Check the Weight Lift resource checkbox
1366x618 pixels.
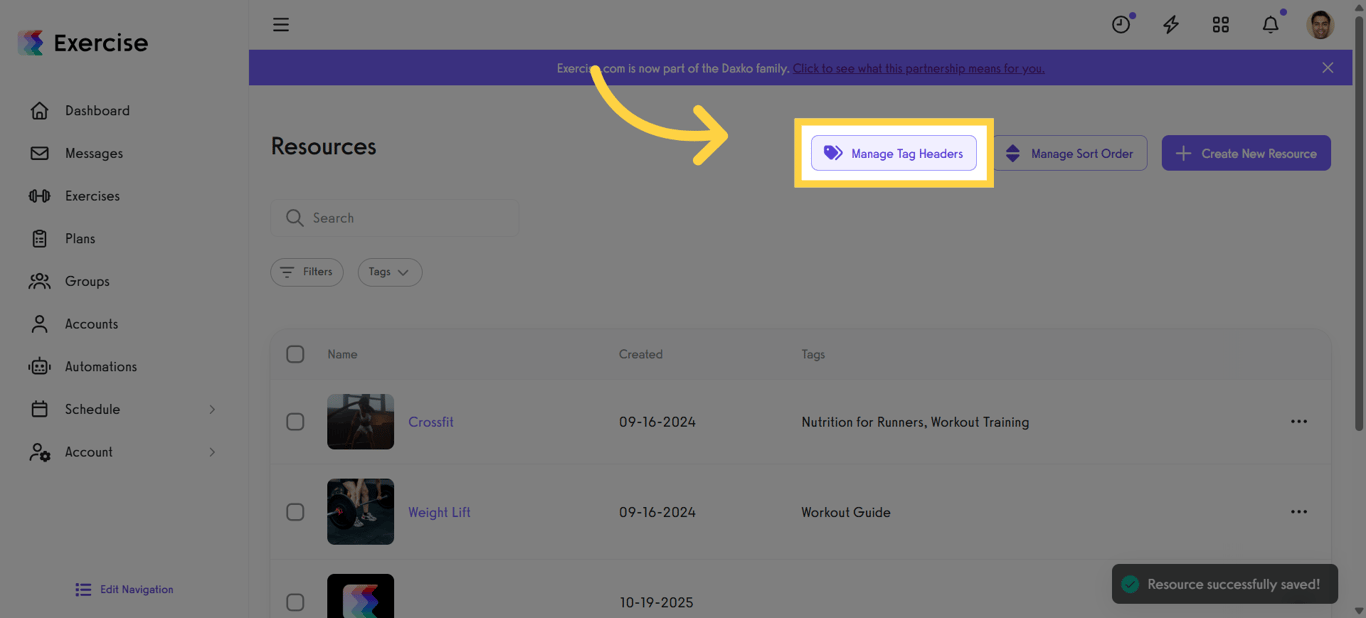[x=295, y=511]
